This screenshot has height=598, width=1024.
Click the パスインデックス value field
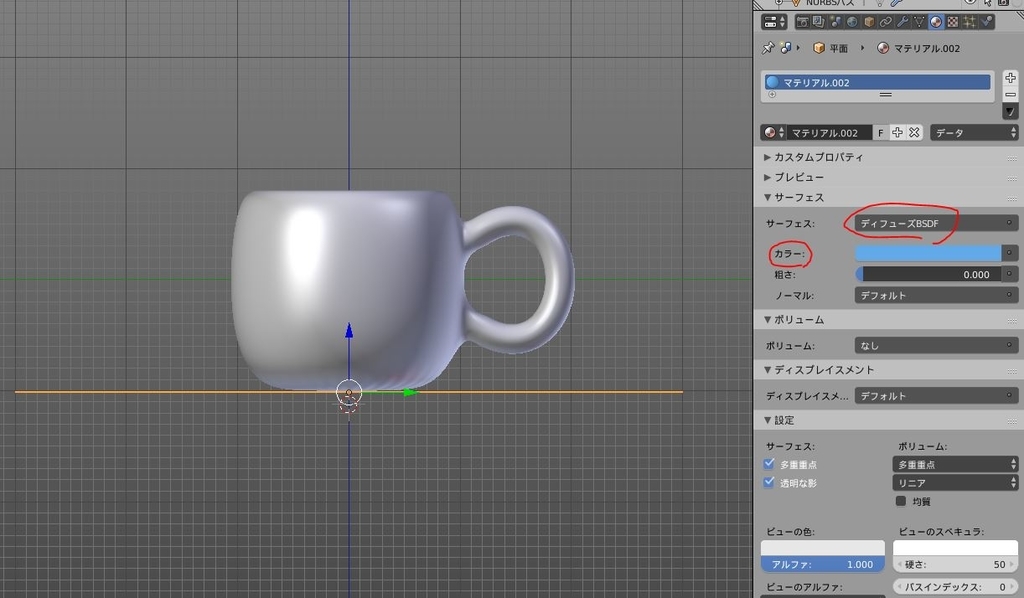point(955,587)
